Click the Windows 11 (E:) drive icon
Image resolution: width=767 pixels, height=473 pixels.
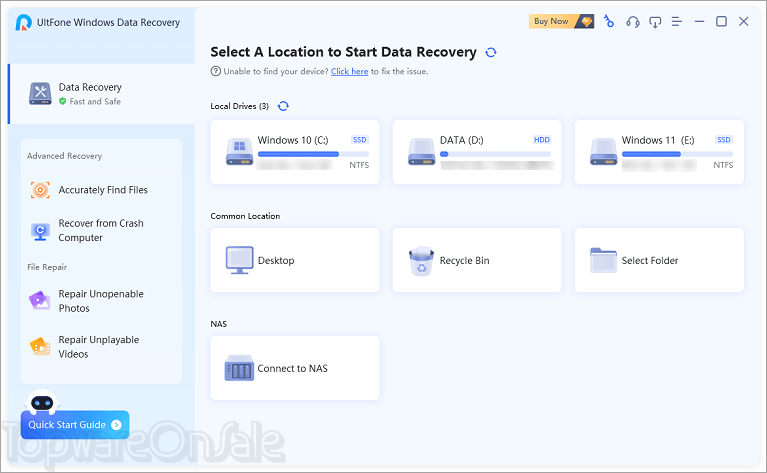(x=603, y=152)
